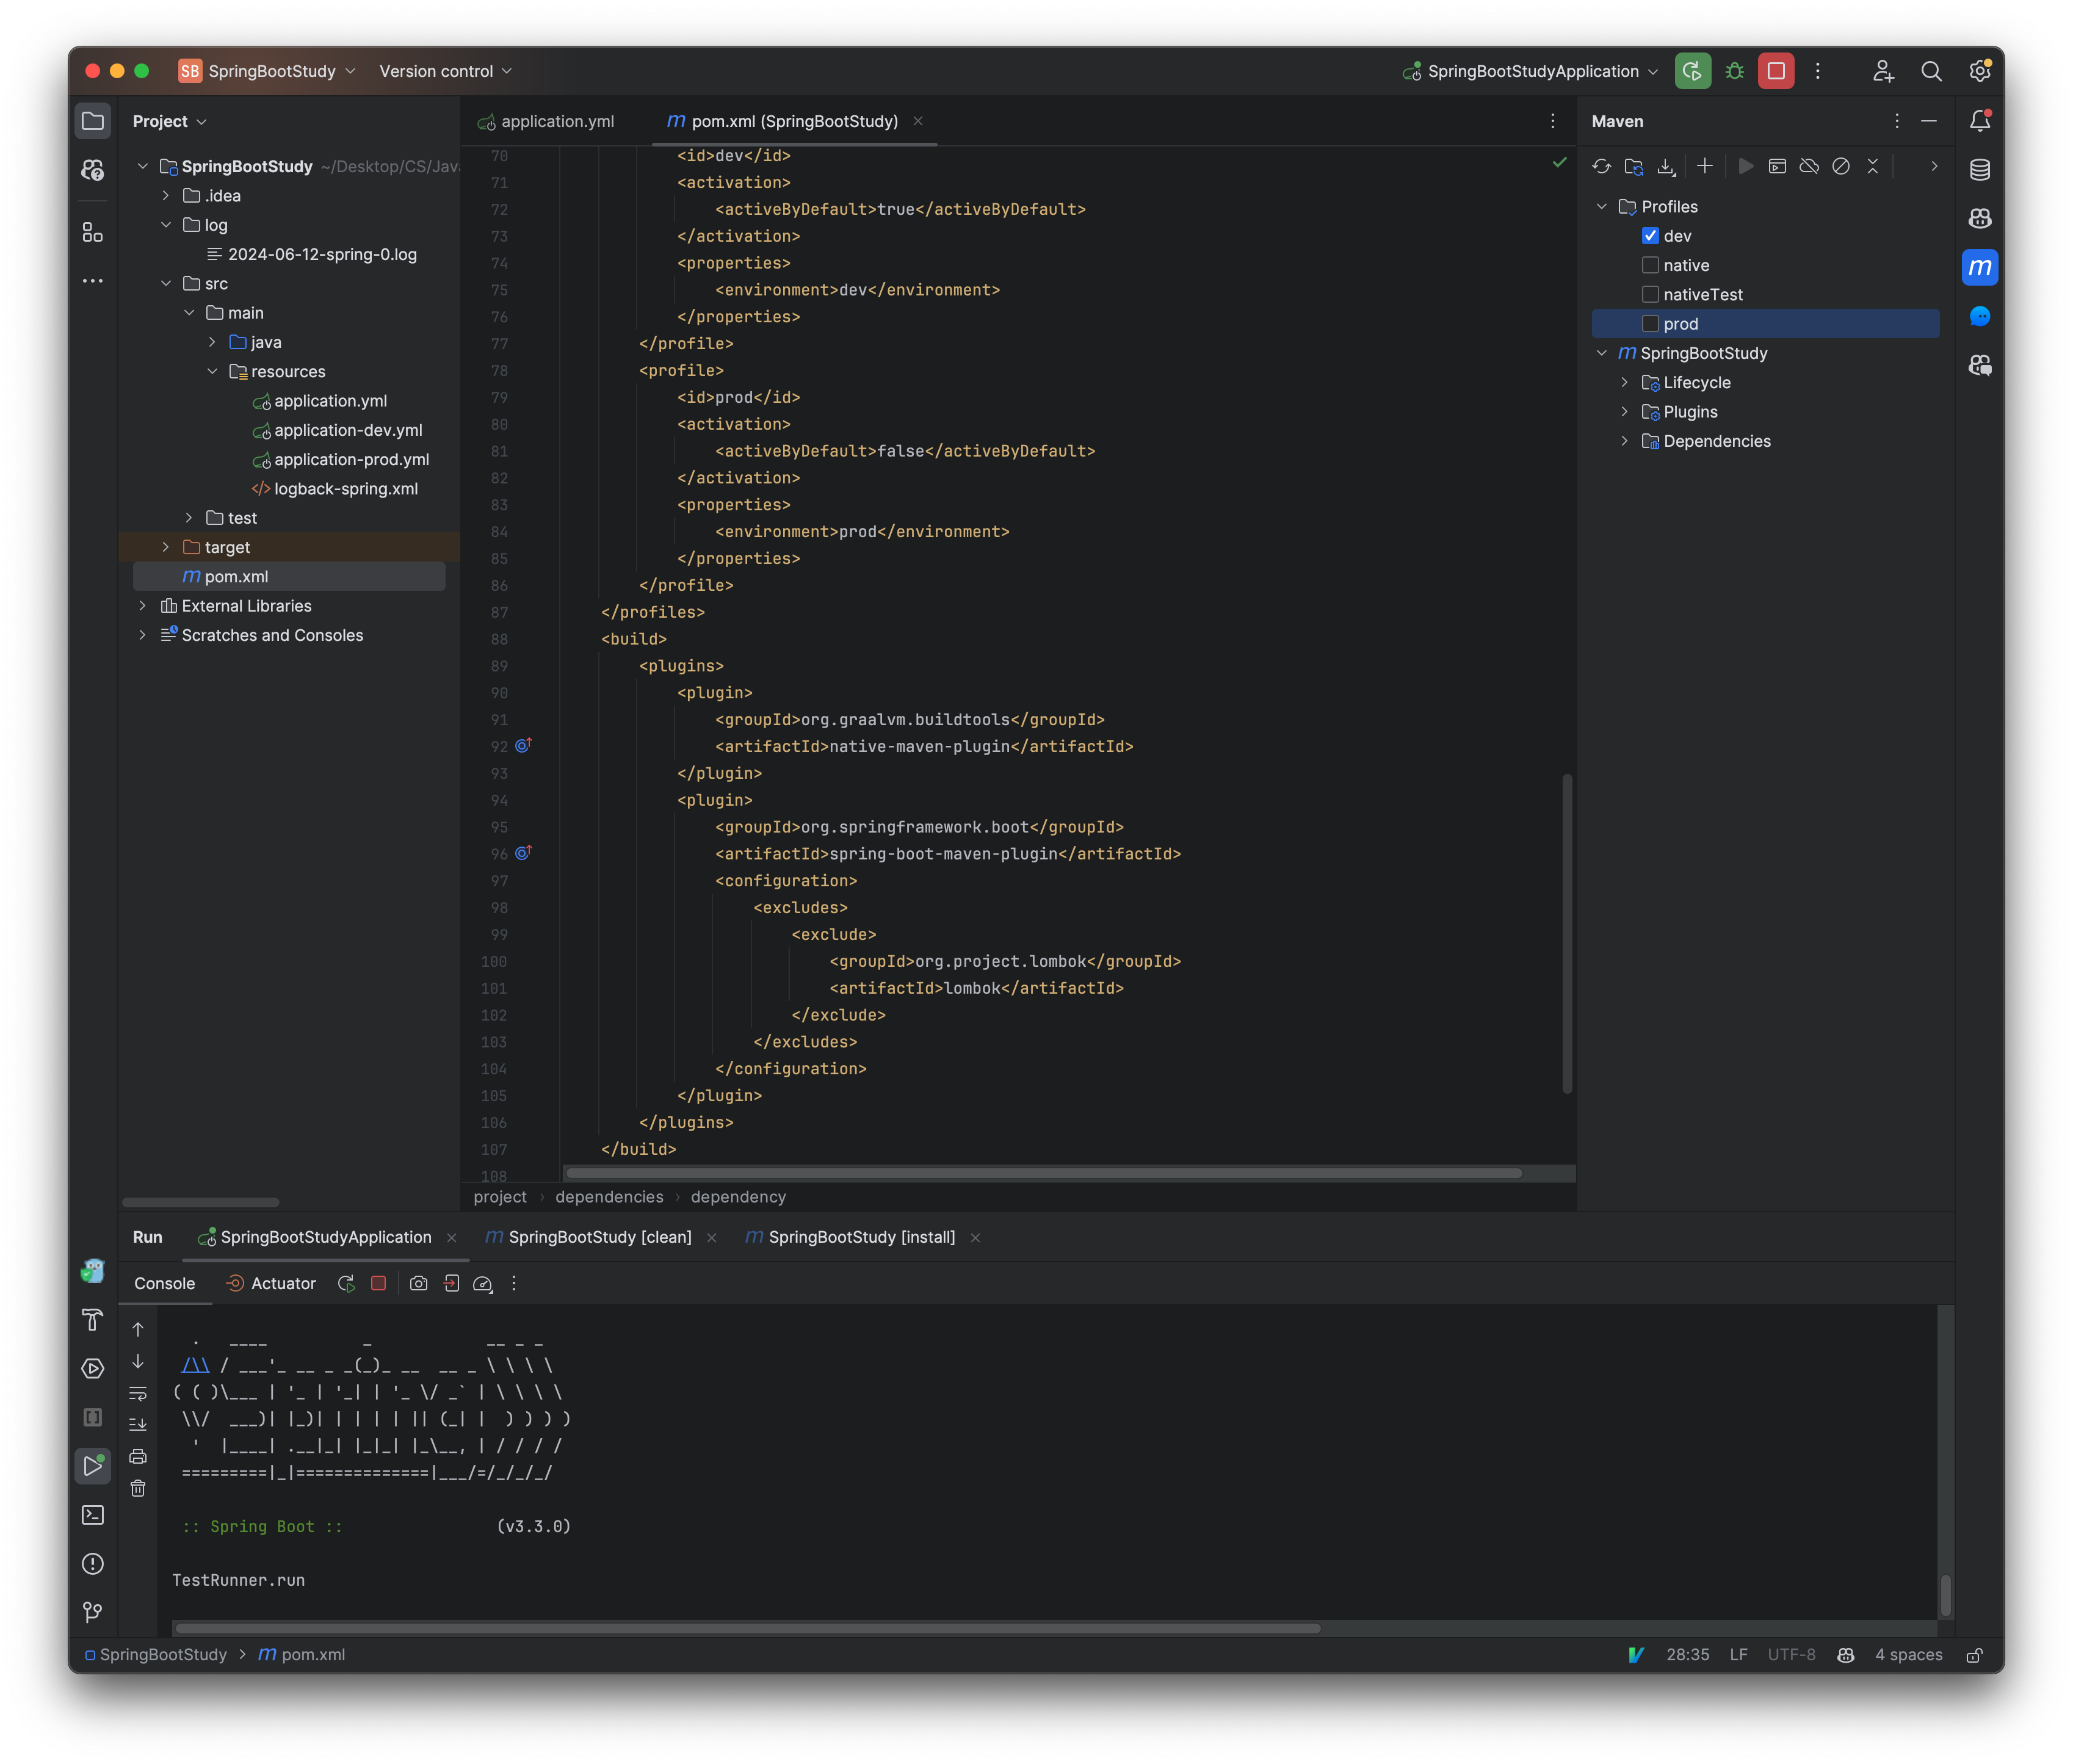Collapse the resources folder in Project tree
The image size is (2073, 1764).
tap(212, 371)
